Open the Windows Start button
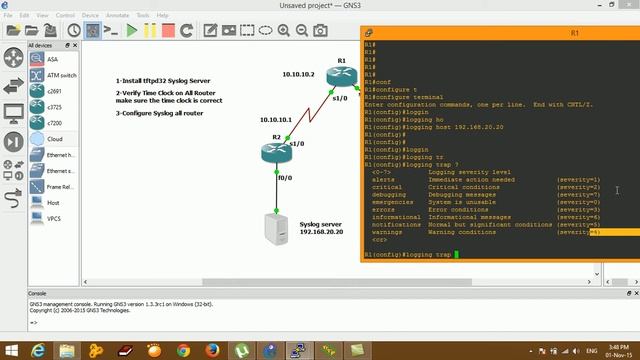This screenshot has width=640, height=360. coord(11,351)
